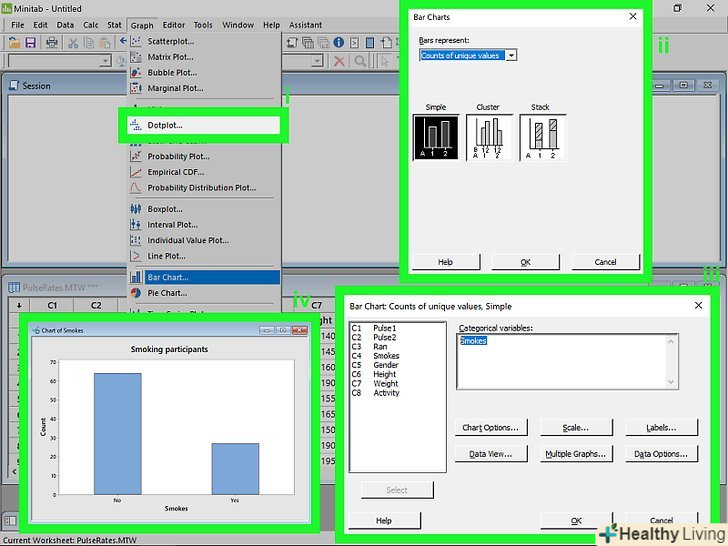Screen dimensions: 728x546
Task: Open the Assistant menu
Action: pyautogui.click(x=306, y=25)
